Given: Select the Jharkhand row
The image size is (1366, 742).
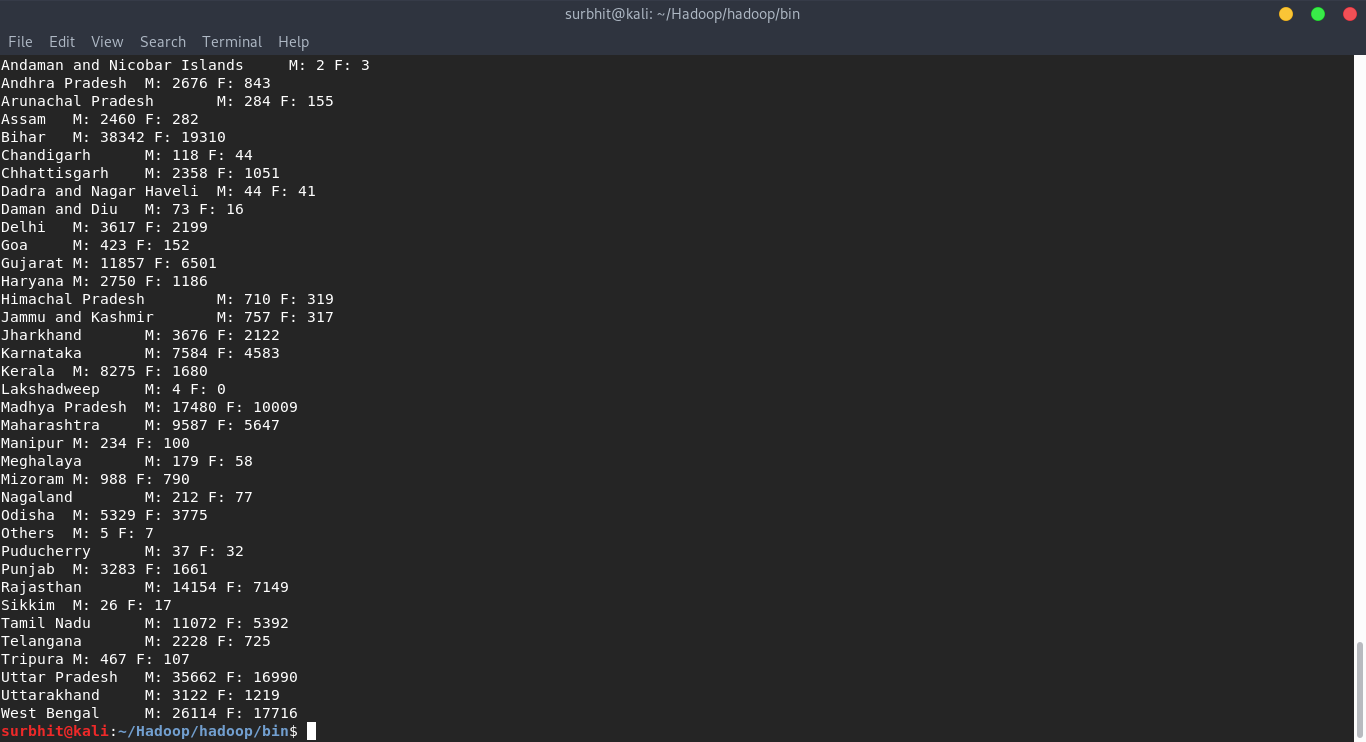Looking at the screenshot, I should click(140, 335).
